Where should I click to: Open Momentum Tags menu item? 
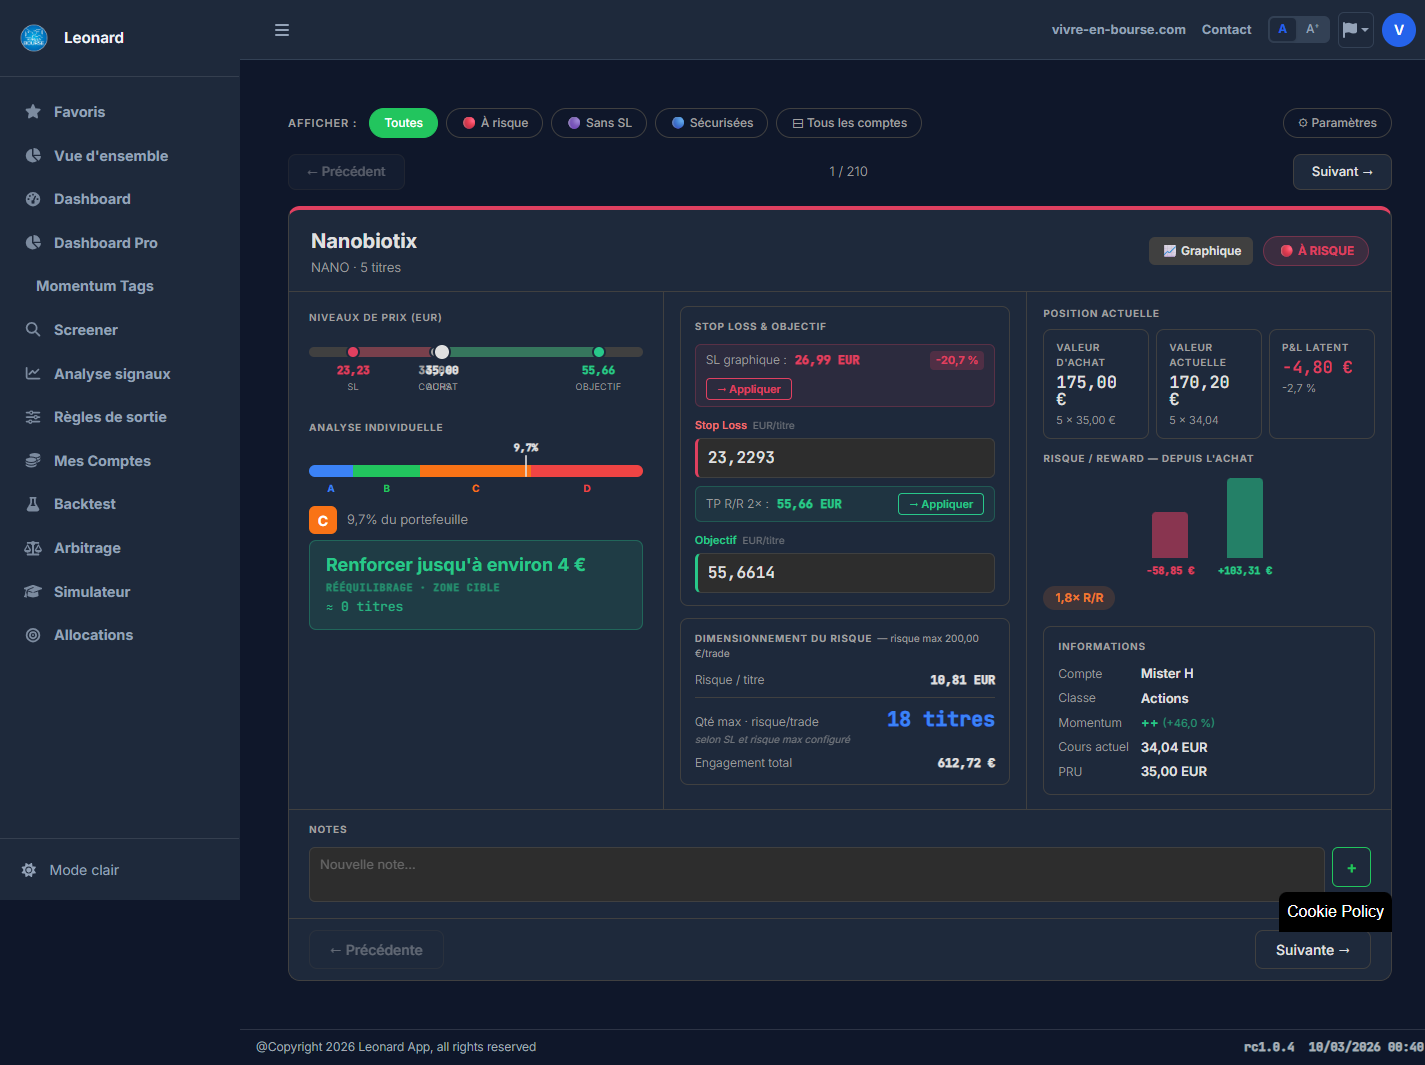point(95,286)
